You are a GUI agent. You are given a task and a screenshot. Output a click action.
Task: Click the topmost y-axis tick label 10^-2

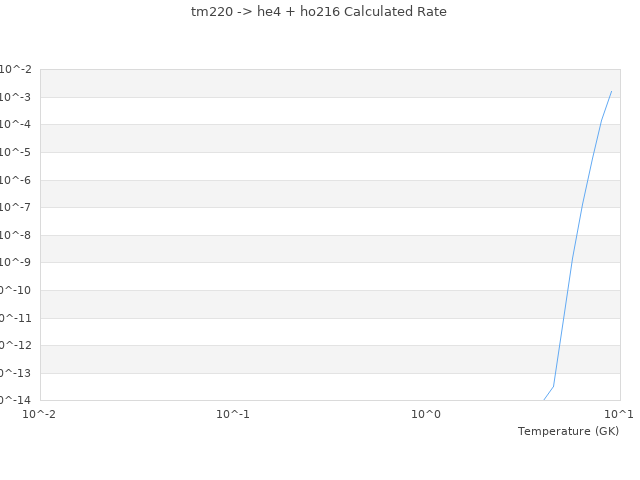pyautogui.click(x=16, y=69)
